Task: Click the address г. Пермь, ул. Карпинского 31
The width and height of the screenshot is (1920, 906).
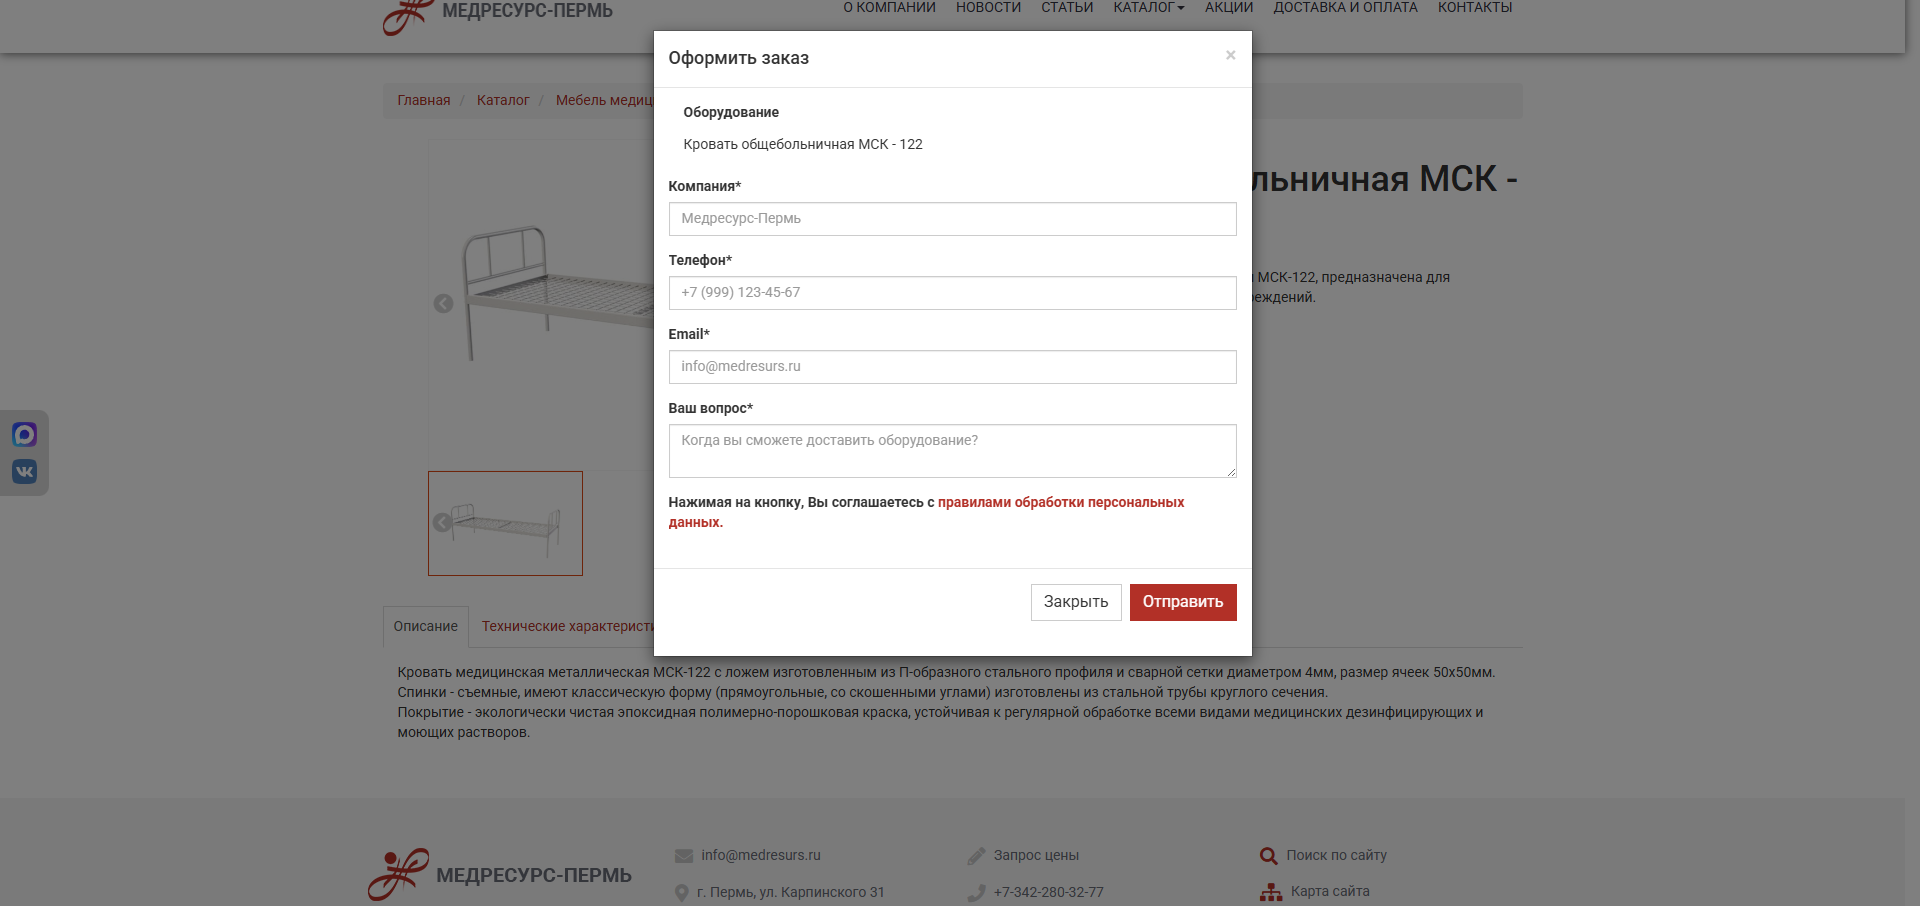Action: (x=791, y=892)
